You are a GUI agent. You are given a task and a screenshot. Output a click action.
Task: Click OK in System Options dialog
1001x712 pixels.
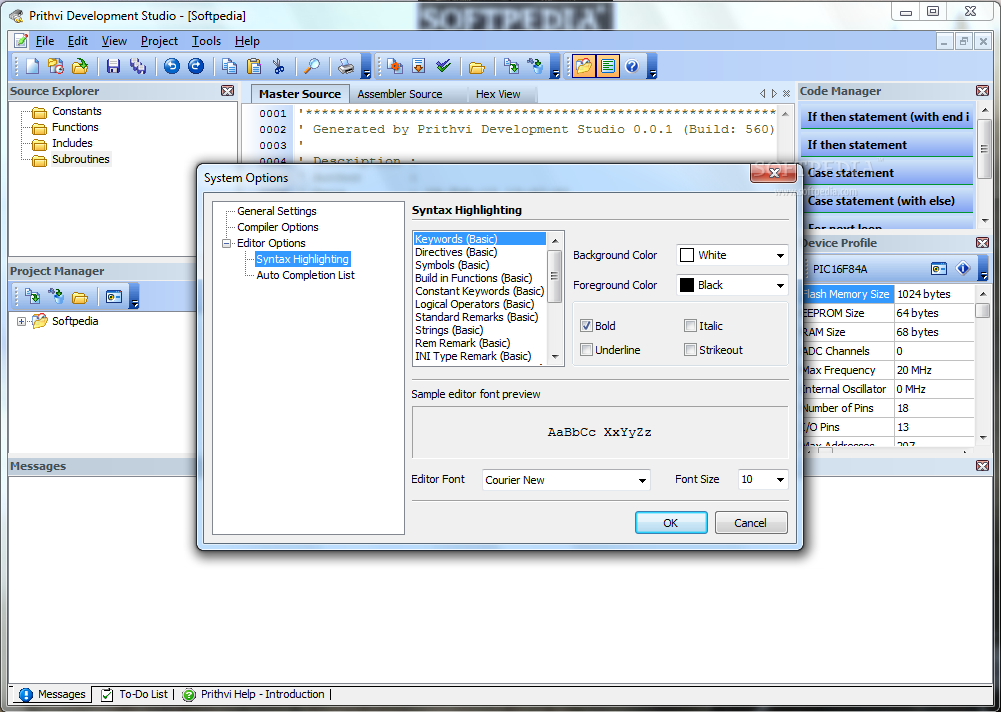click(671, 523)
